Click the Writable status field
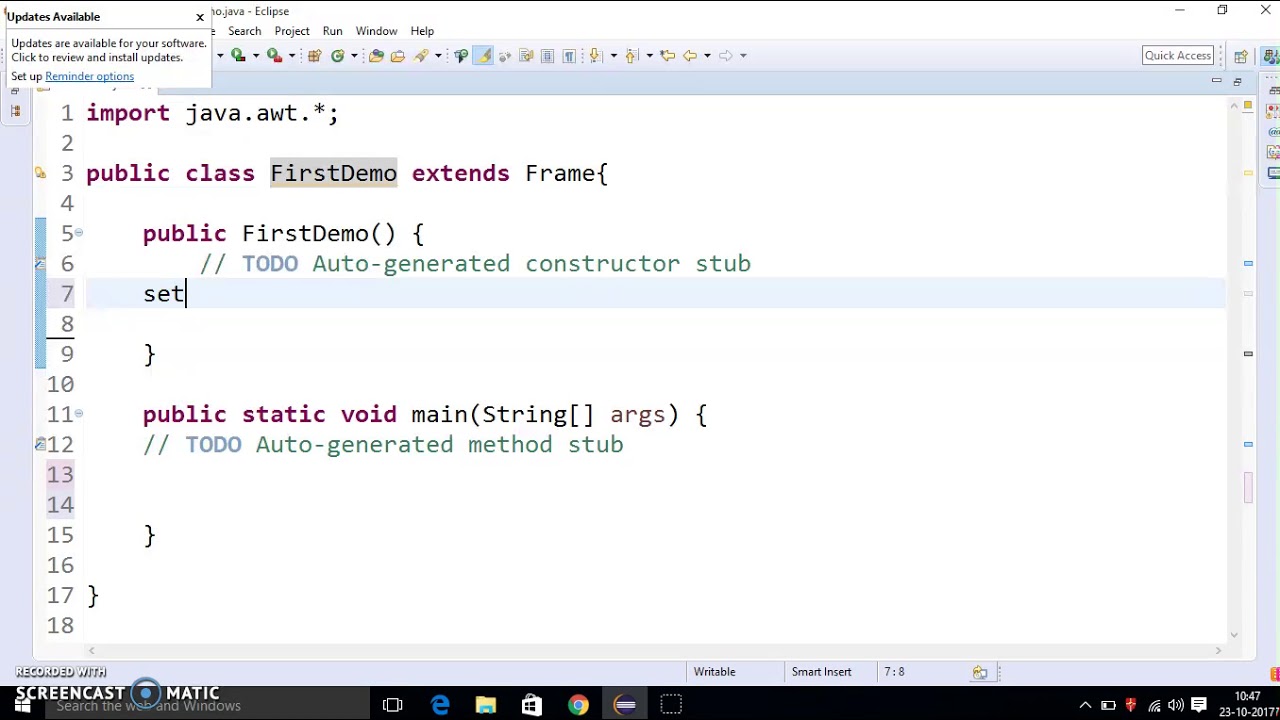Viewport: 1280px width, 720px height. [x=714, y=672]
